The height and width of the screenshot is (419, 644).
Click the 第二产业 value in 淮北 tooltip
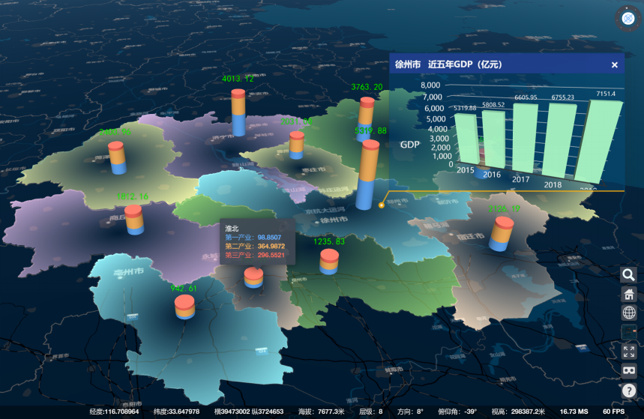(271, 246)
